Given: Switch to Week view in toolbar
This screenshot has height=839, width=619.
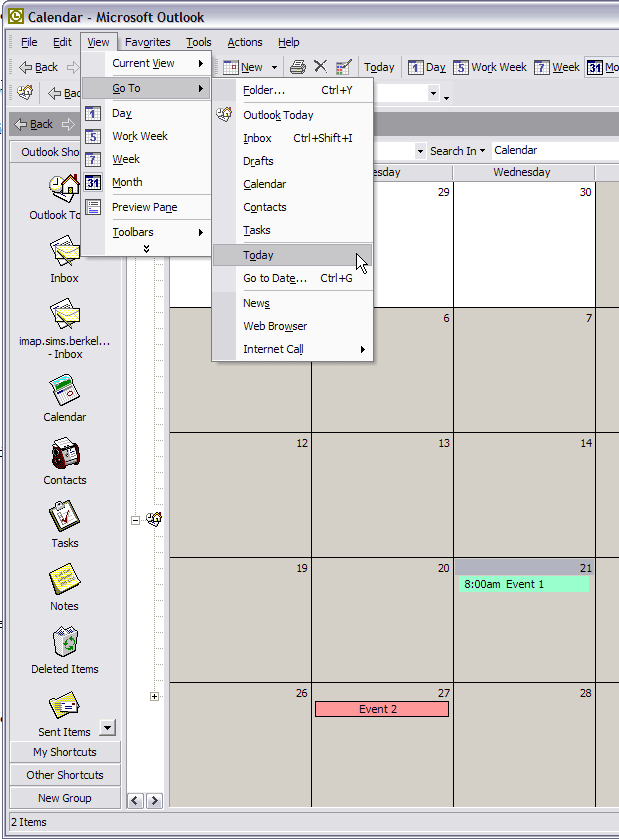Looking at the screenshot, I should coord(557,67).
